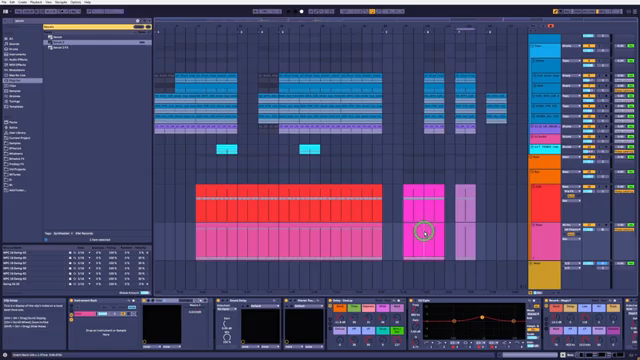Screen dimensions: 640x360
Task: Select the Sounds category in browser
Action: [14, 44]
